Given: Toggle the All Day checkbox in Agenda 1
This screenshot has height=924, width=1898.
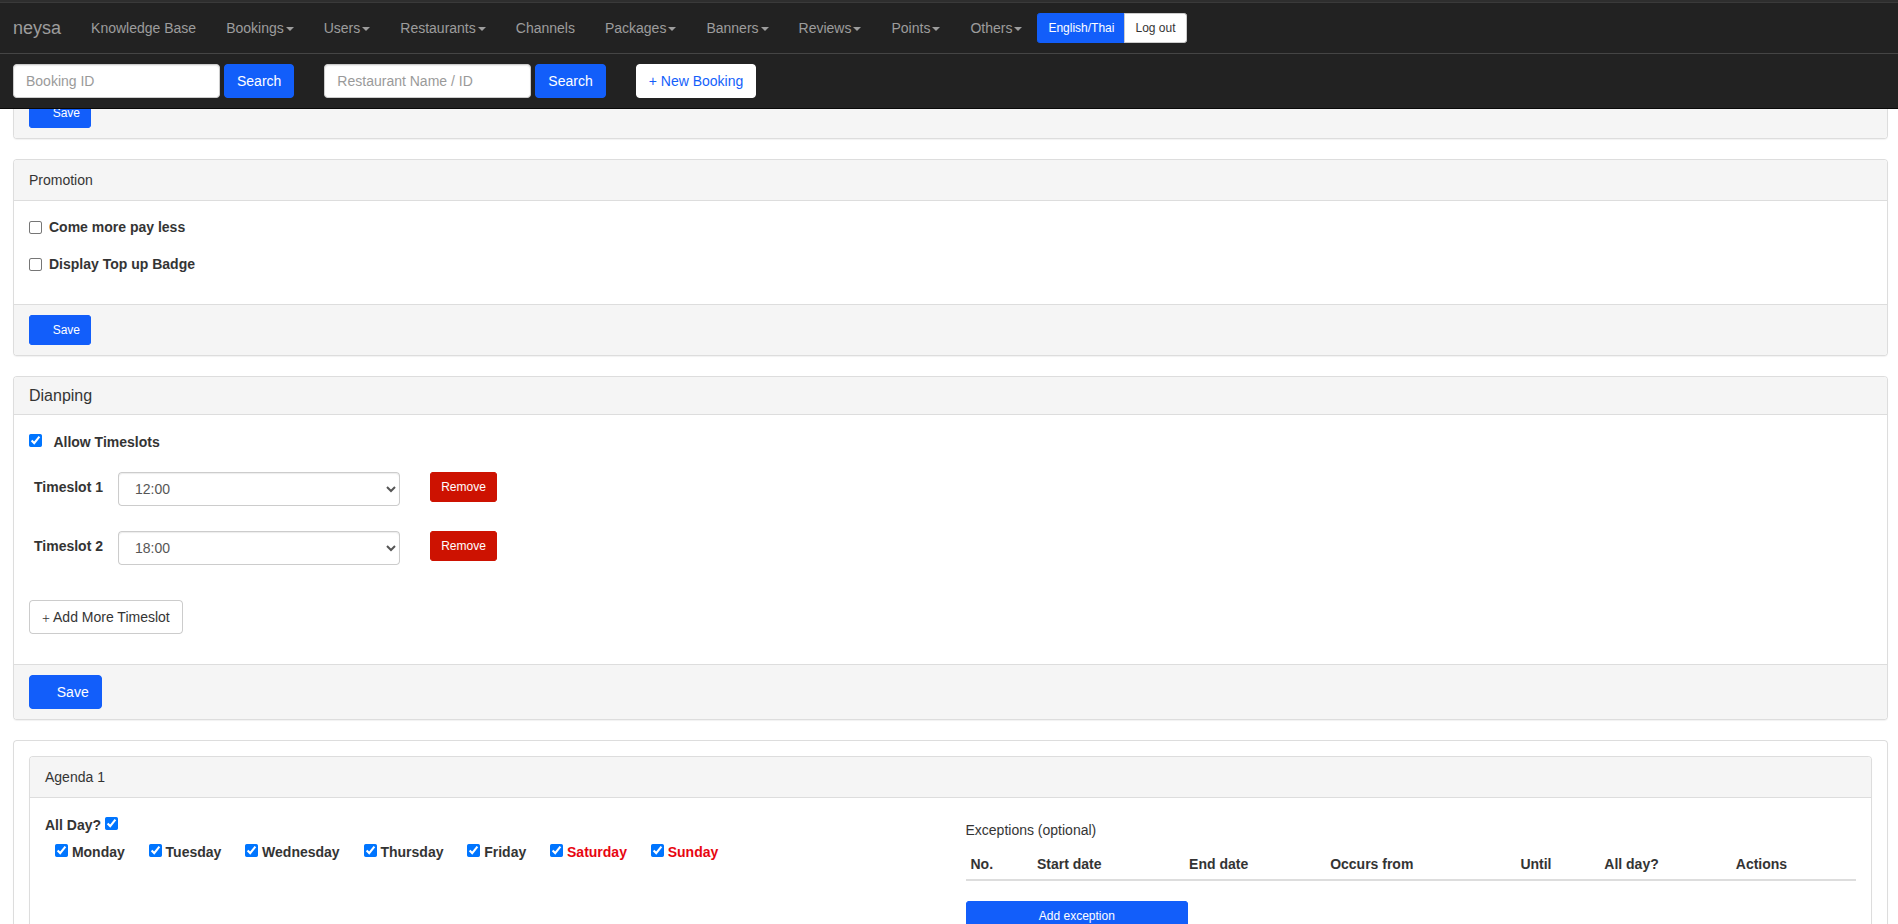Looking at the screenshot, I should (112, 824).
